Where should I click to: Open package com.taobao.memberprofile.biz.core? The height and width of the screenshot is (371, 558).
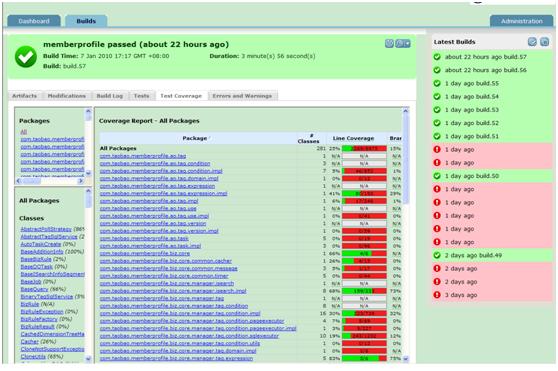pyautogui.click(x=145, y=253)
